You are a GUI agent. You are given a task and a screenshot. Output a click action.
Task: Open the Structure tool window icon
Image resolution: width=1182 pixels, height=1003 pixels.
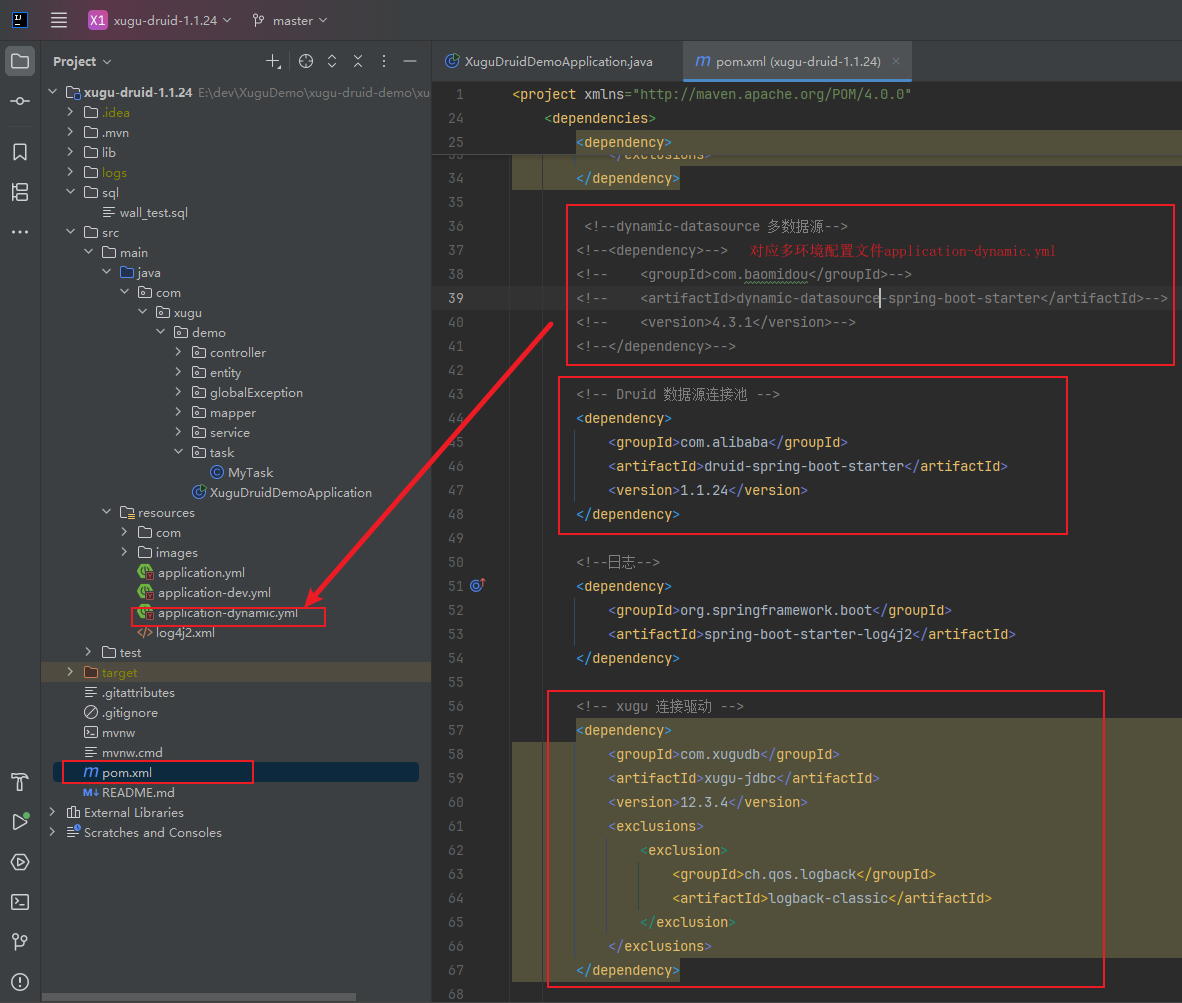coord(20,192)
